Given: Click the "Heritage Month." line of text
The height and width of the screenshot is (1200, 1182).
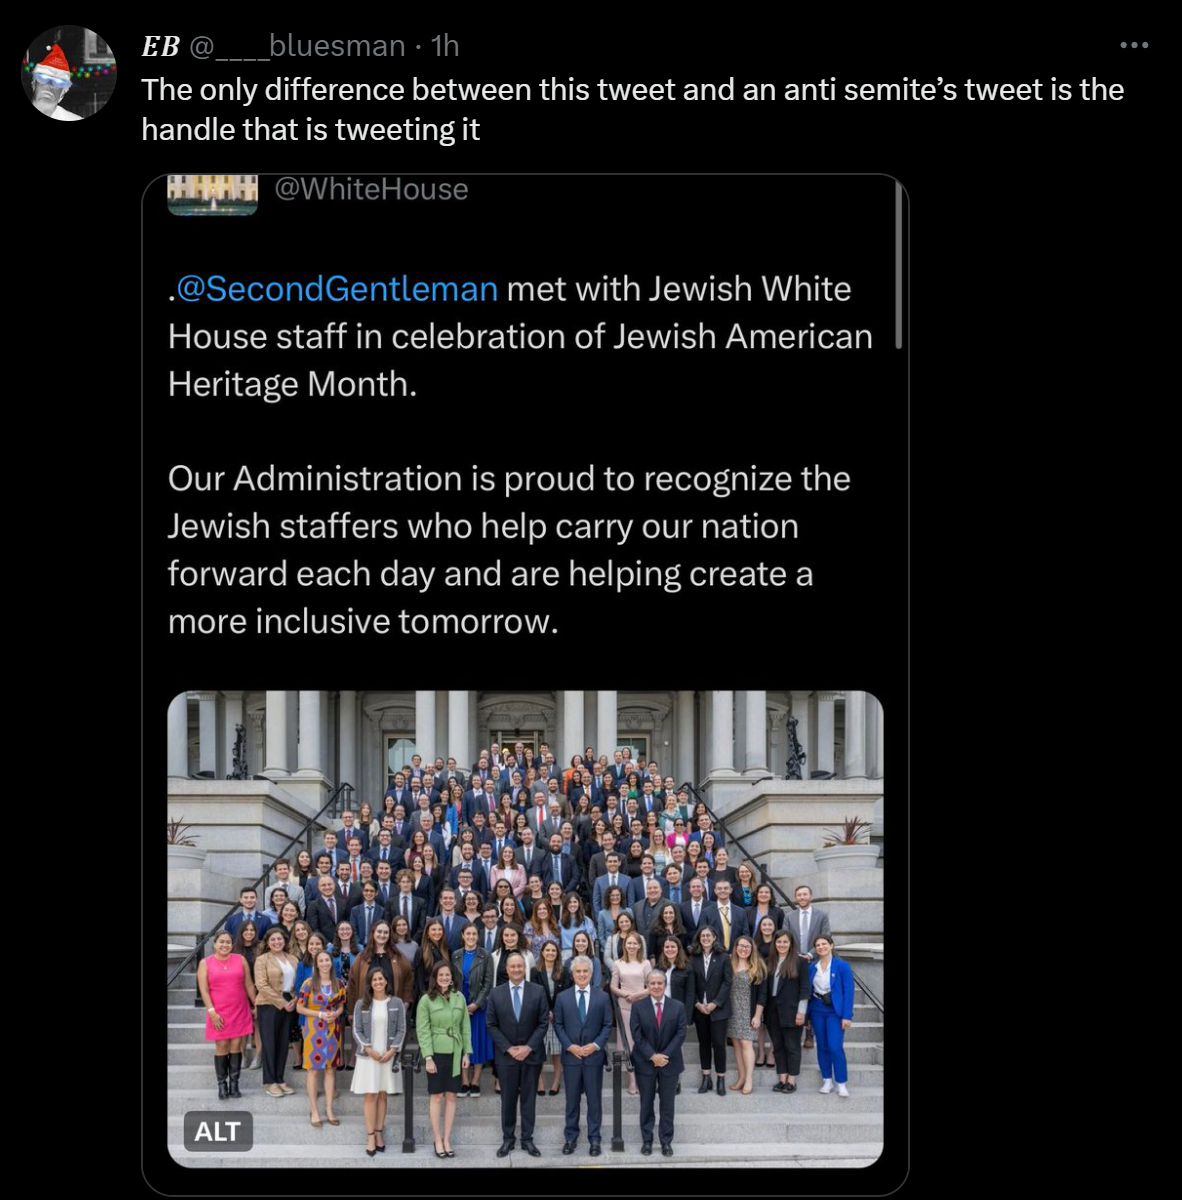Looking at the screenshot, I should 292,384.
